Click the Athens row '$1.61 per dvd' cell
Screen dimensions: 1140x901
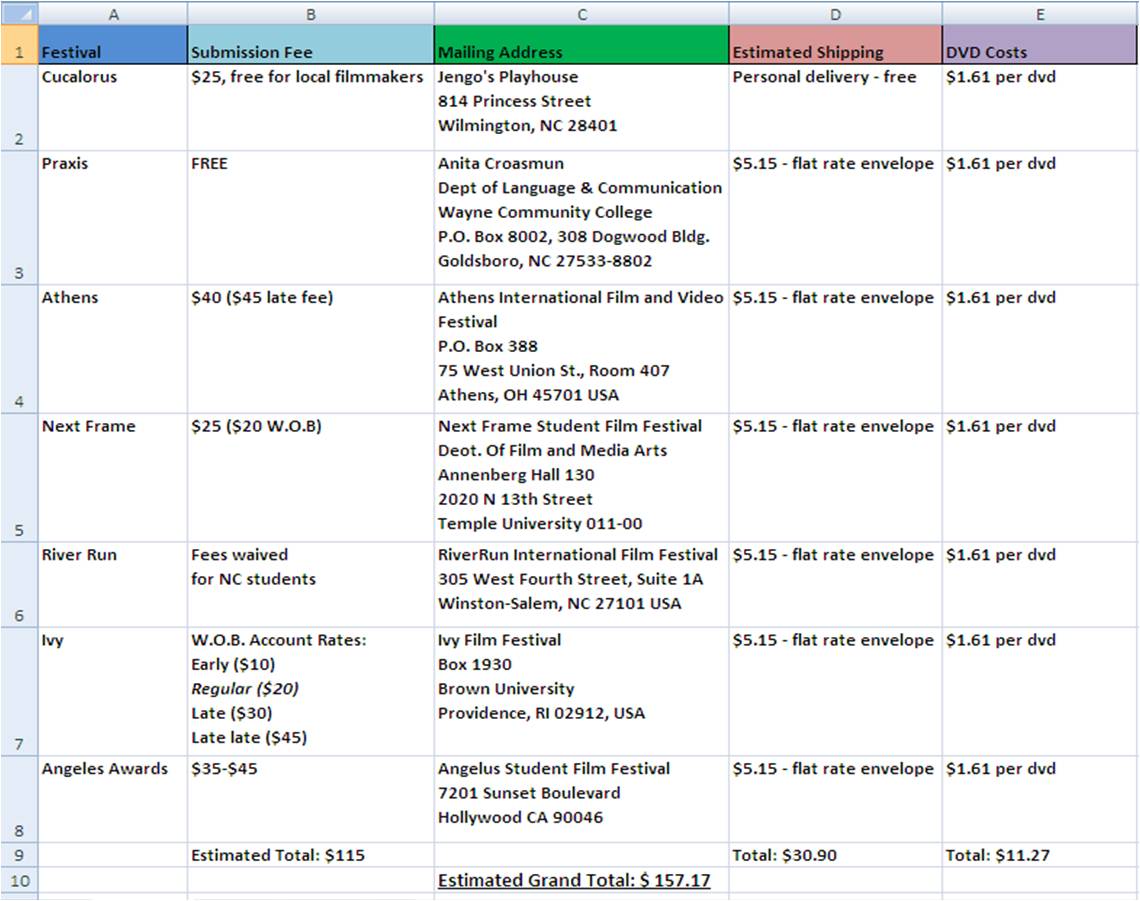(x=1040, y=349)
